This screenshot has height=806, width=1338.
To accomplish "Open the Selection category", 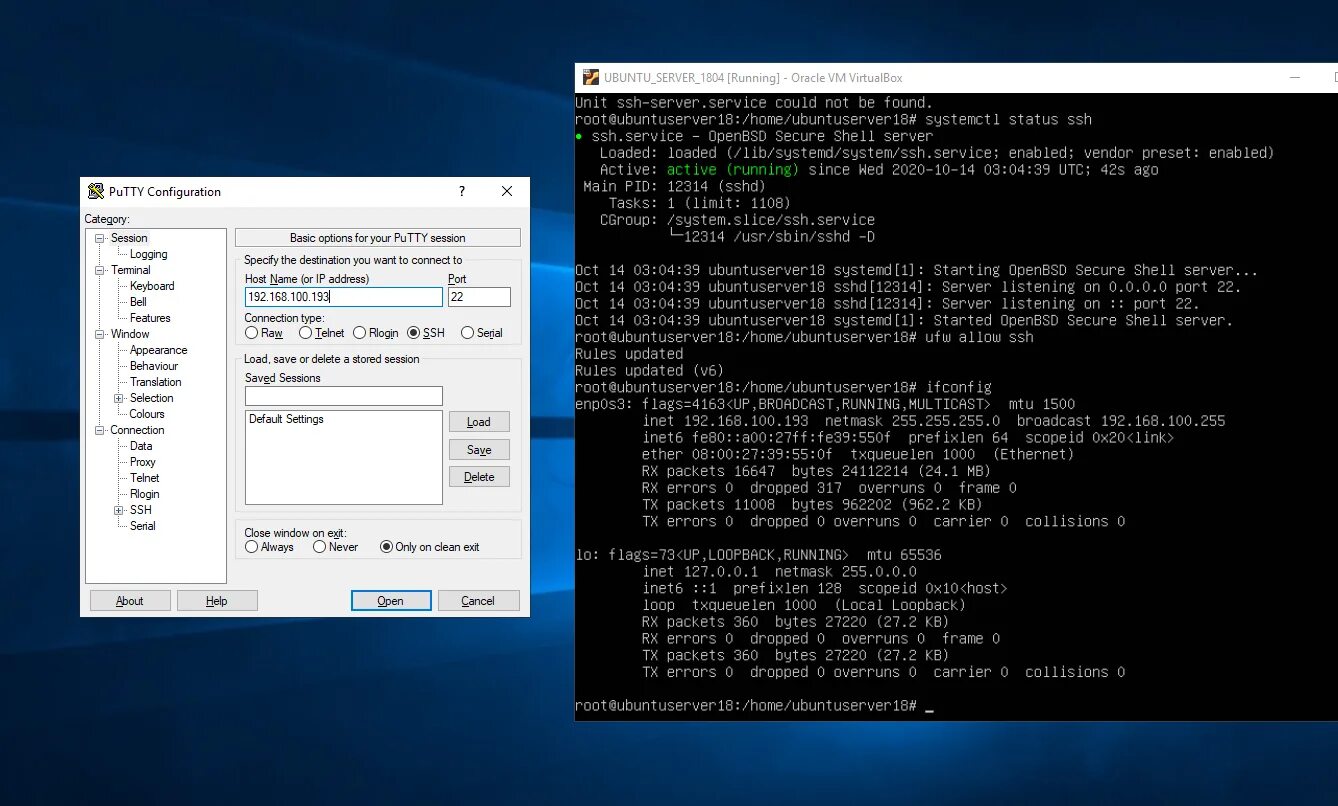I will click(151, 398).
